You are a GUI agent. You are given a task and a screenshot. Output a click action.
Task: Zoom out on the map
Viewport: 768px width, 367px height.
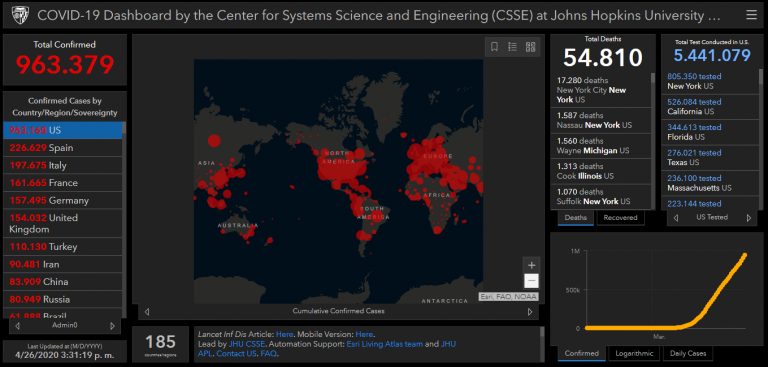(531, 281)
